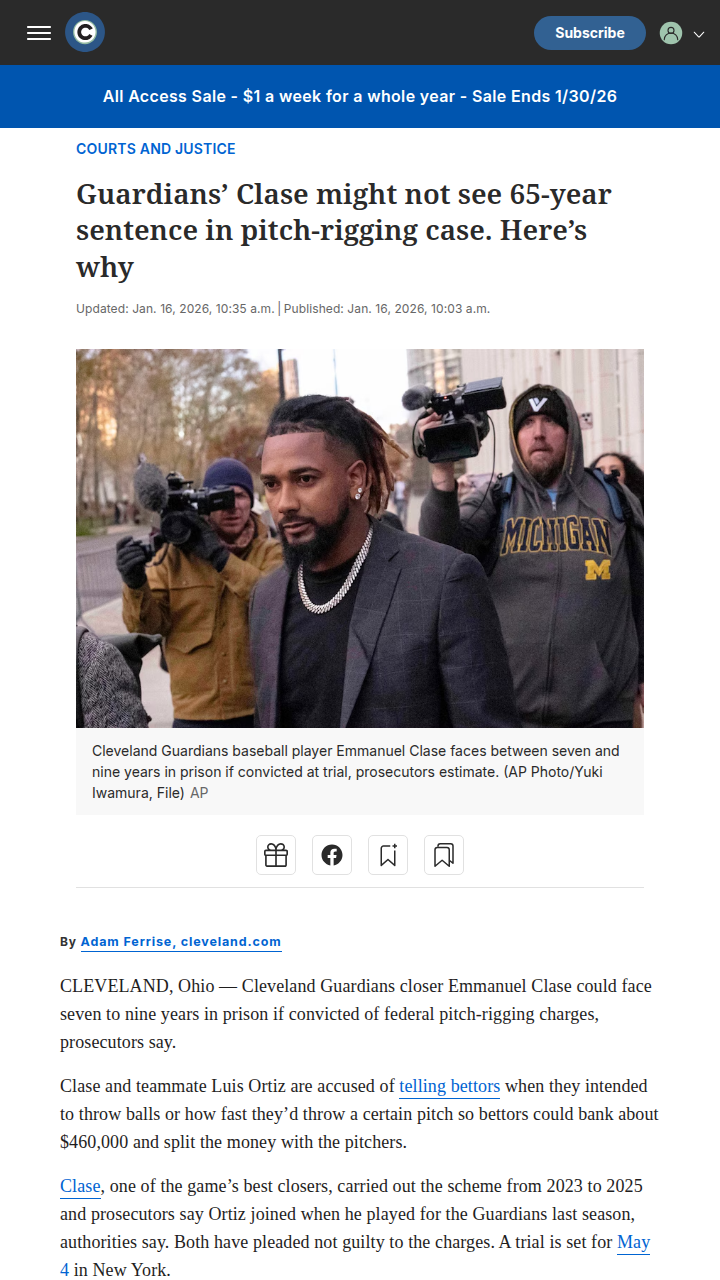
Task: Open the hamburger navigation menu
Action: tap(39, 33)
